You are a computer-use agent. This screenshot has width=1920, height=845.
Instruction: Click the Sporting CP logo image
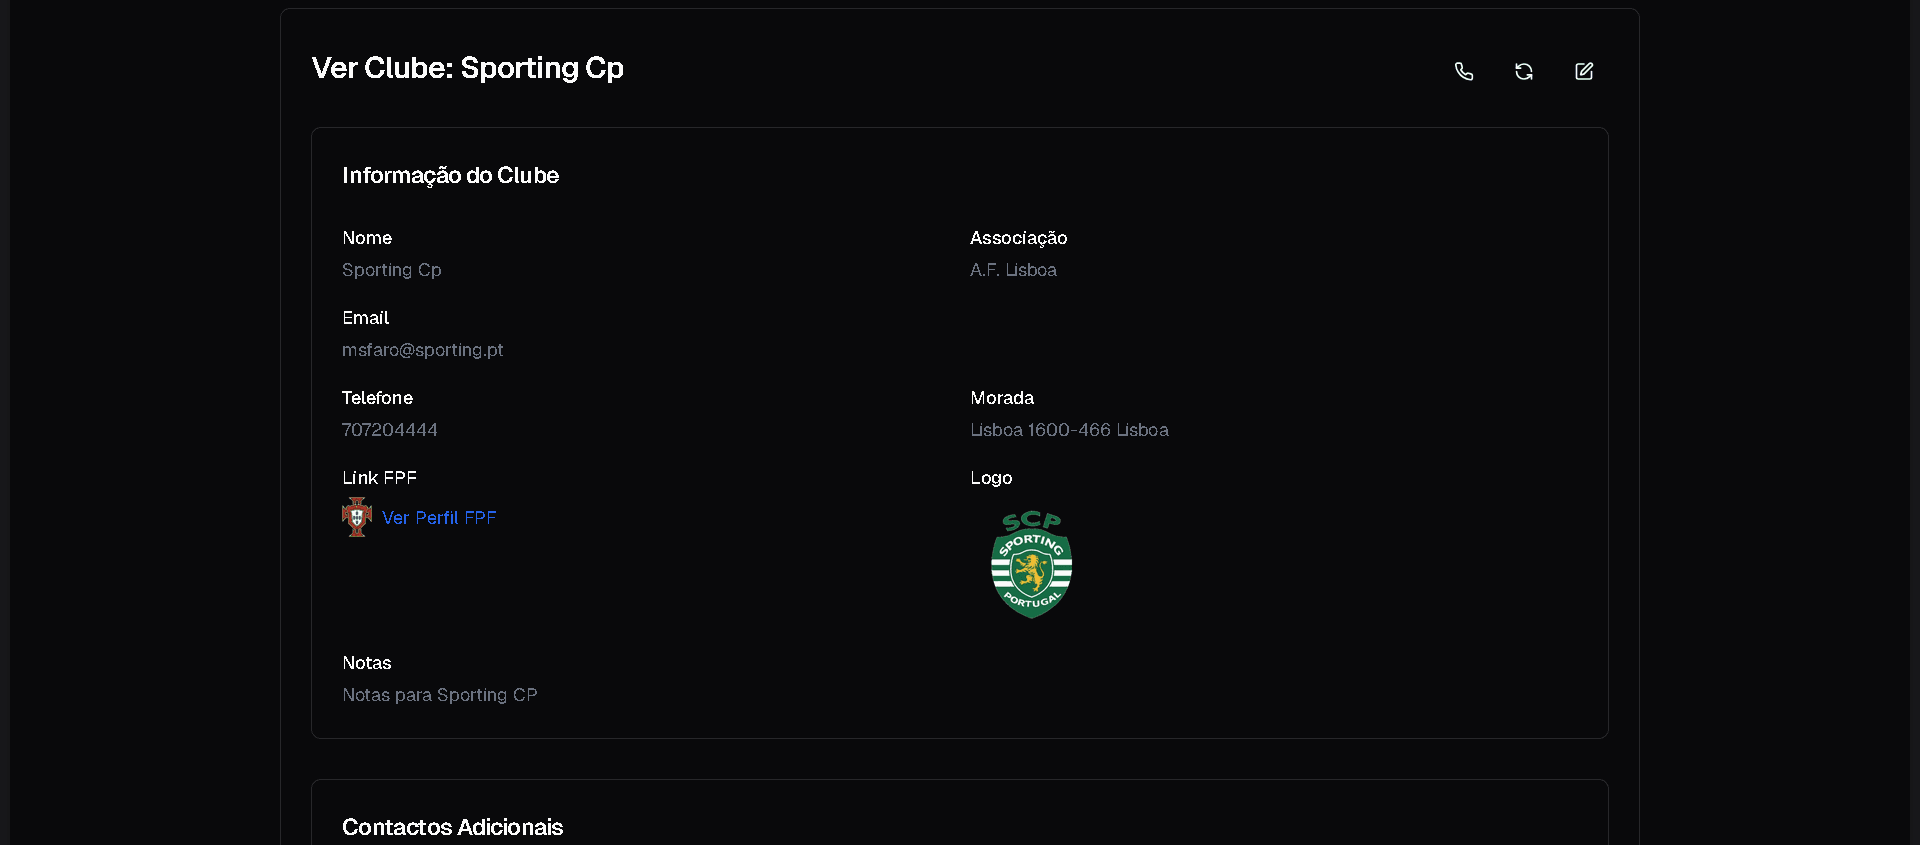(1031, 564)
